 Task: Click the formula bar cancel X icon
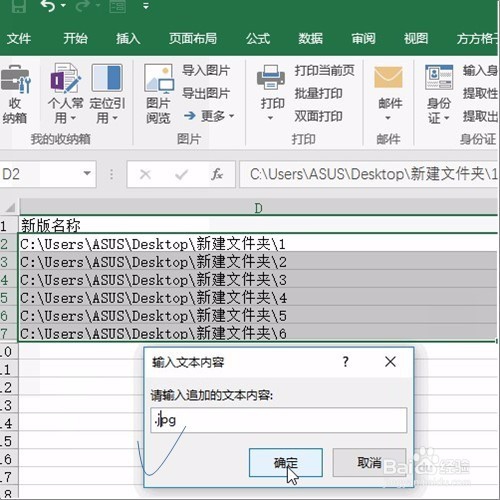(x=145, y=174)
